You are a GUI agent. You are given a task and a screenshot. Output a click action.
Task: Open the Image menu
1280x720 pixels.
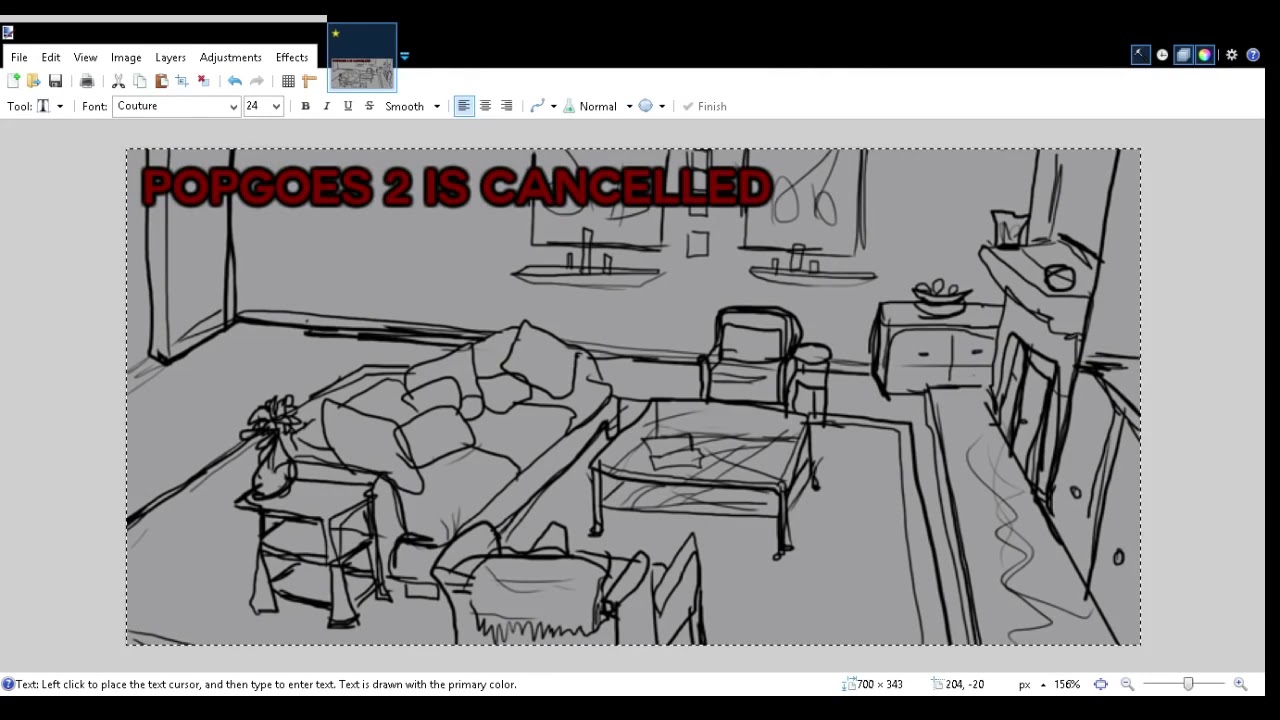tap(126, 57)
